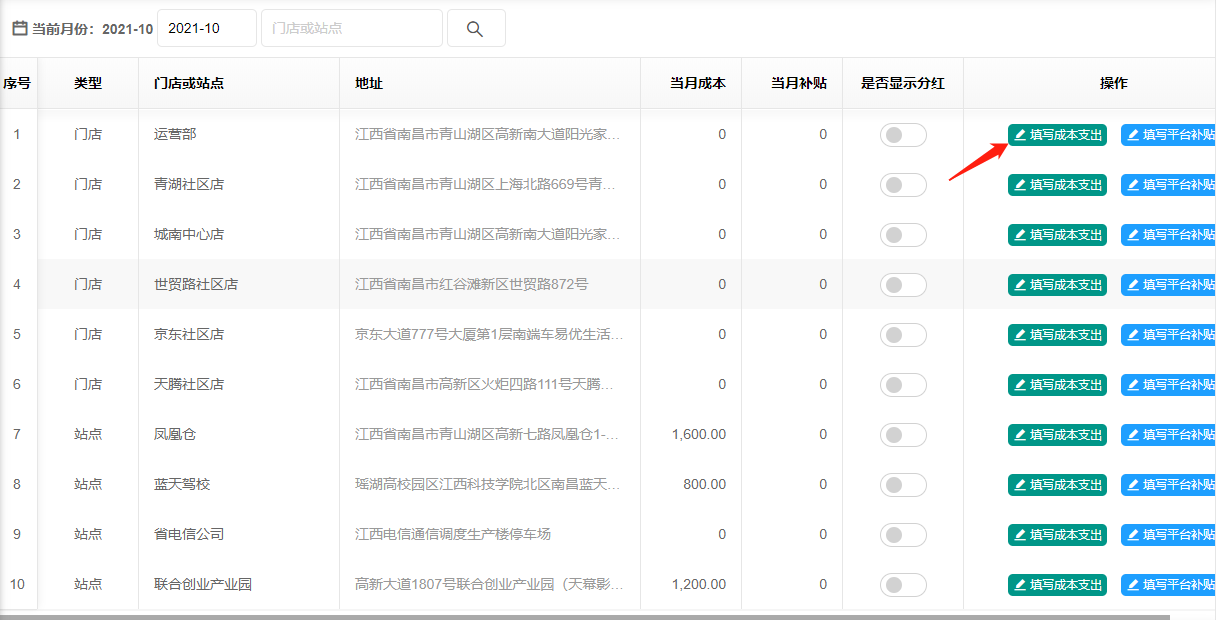
Task: Focus the 门店或站点 search input
Action: tap(352, 28)
